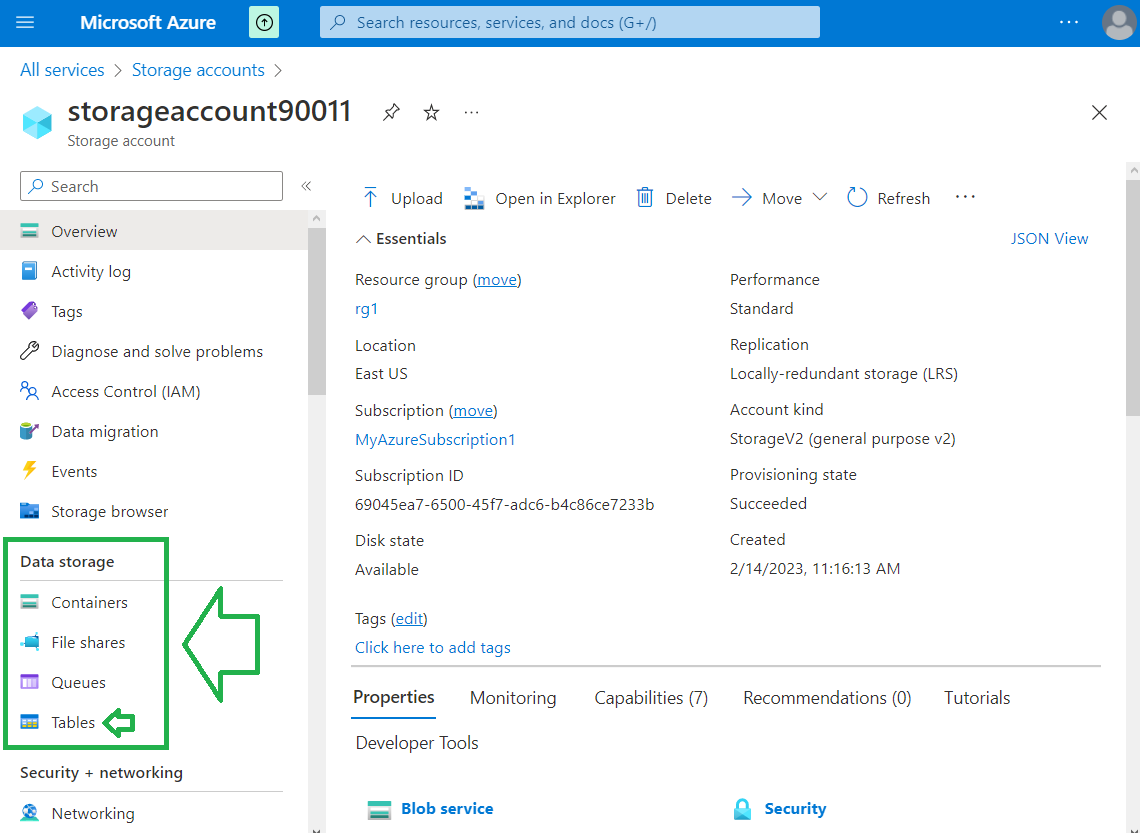Mark storageaccount90011 as favorite star
The height and width of the screenshot is (833, 1140).
431,113
